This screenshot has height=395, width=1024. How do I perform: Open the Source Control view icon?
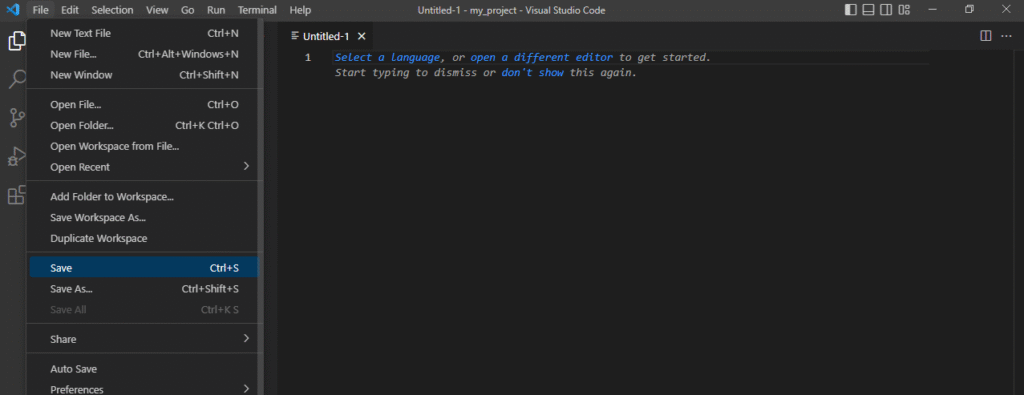pos(16,118)
